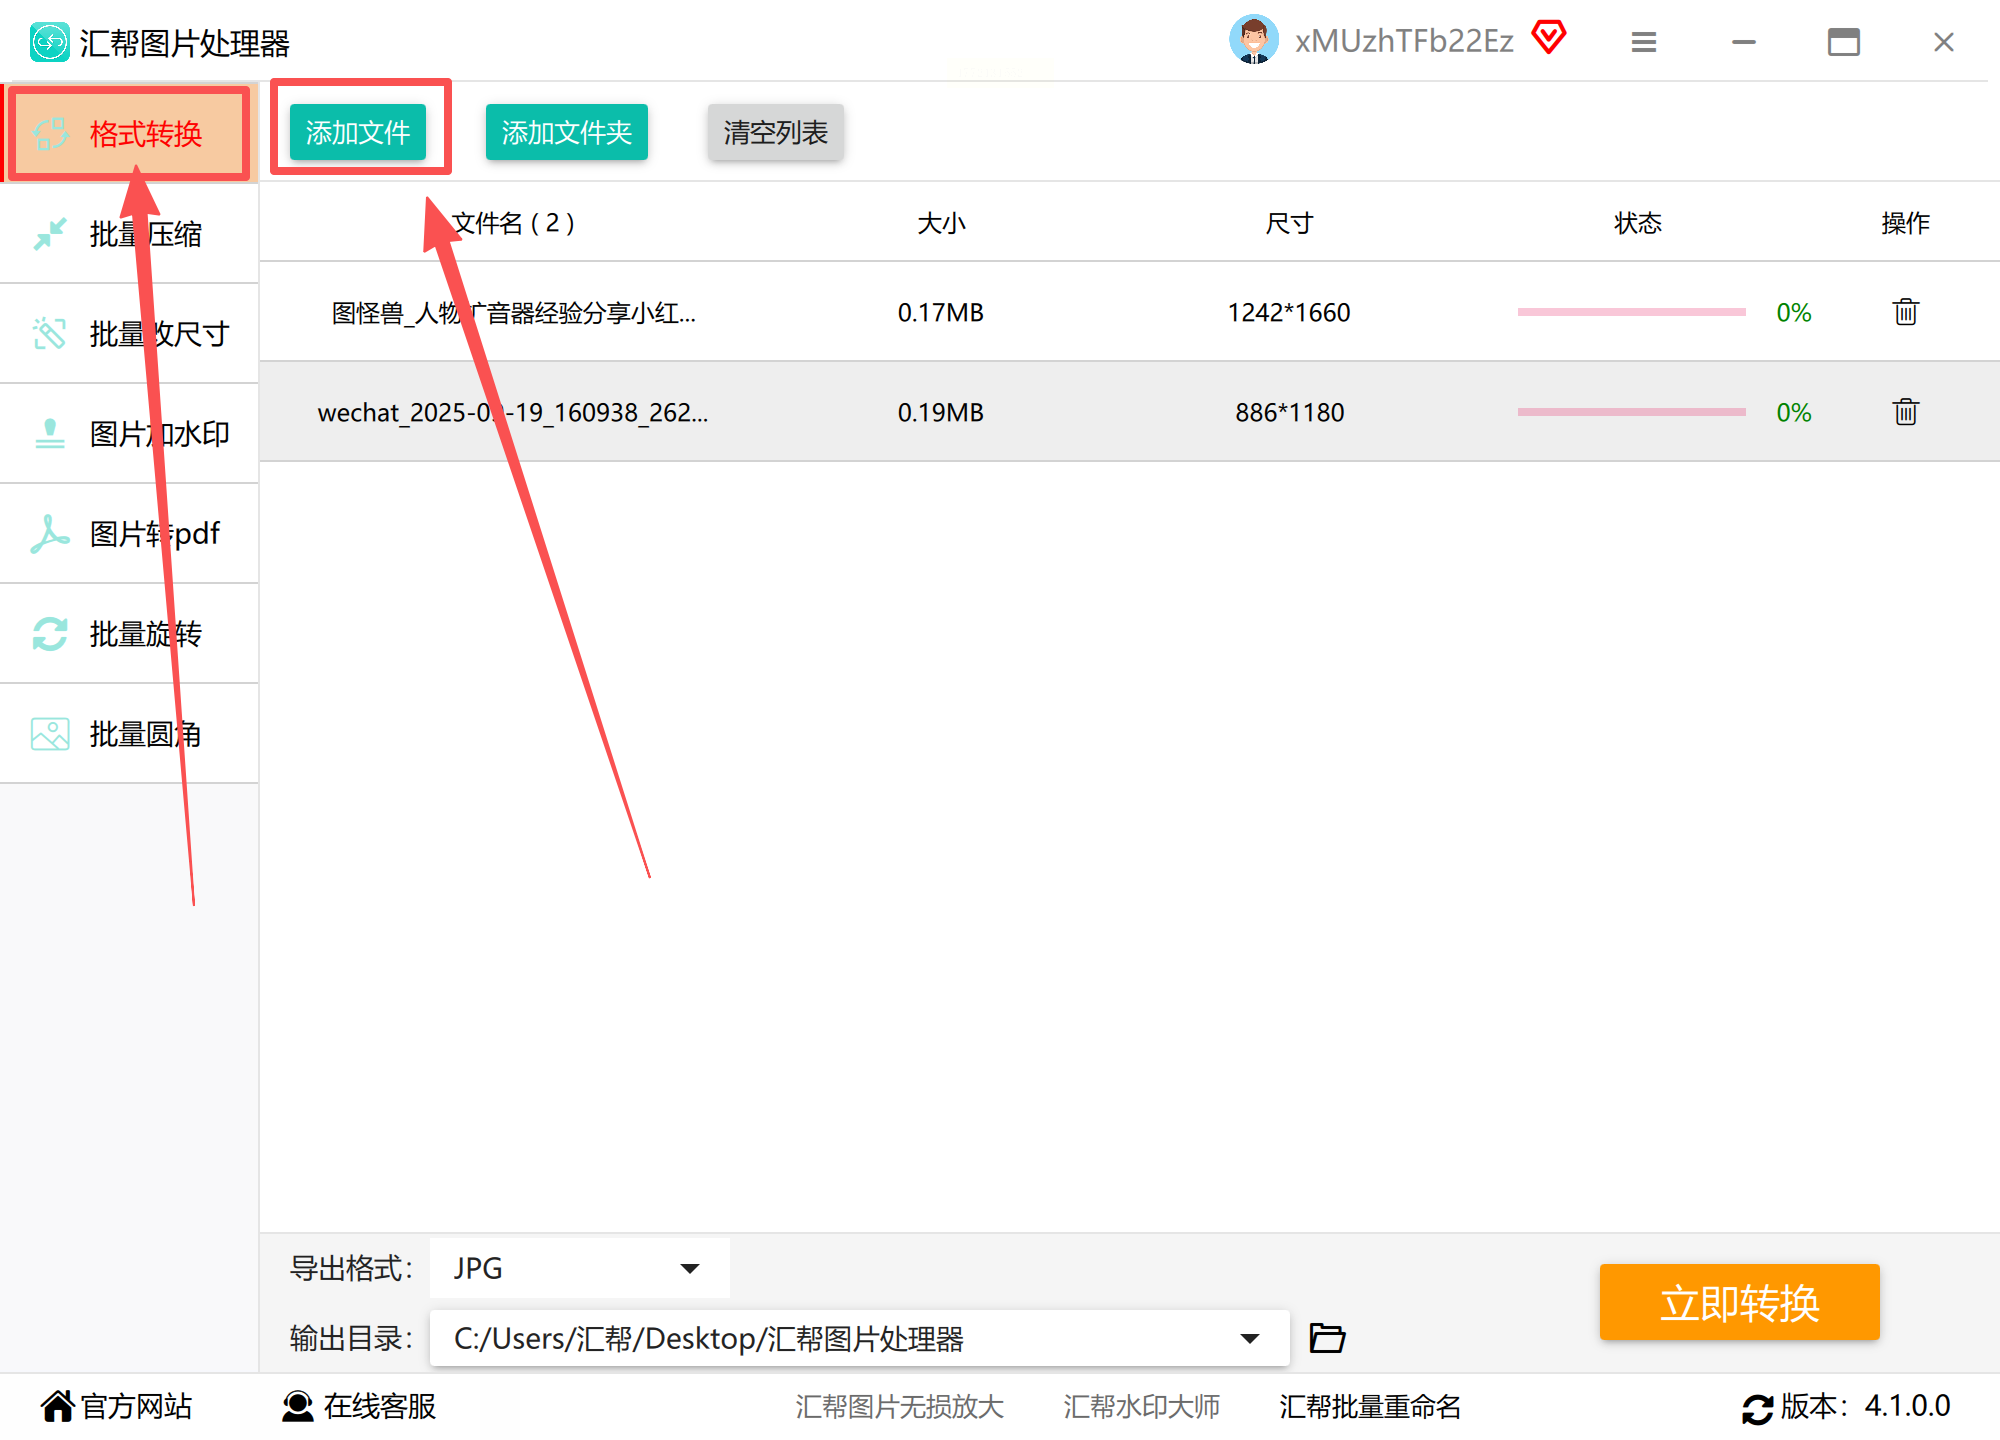The width and height of the screenshot is (2000, 1440).
Task: Click the Clear List button
Action: pyautogui.click(x=775, y=132)
